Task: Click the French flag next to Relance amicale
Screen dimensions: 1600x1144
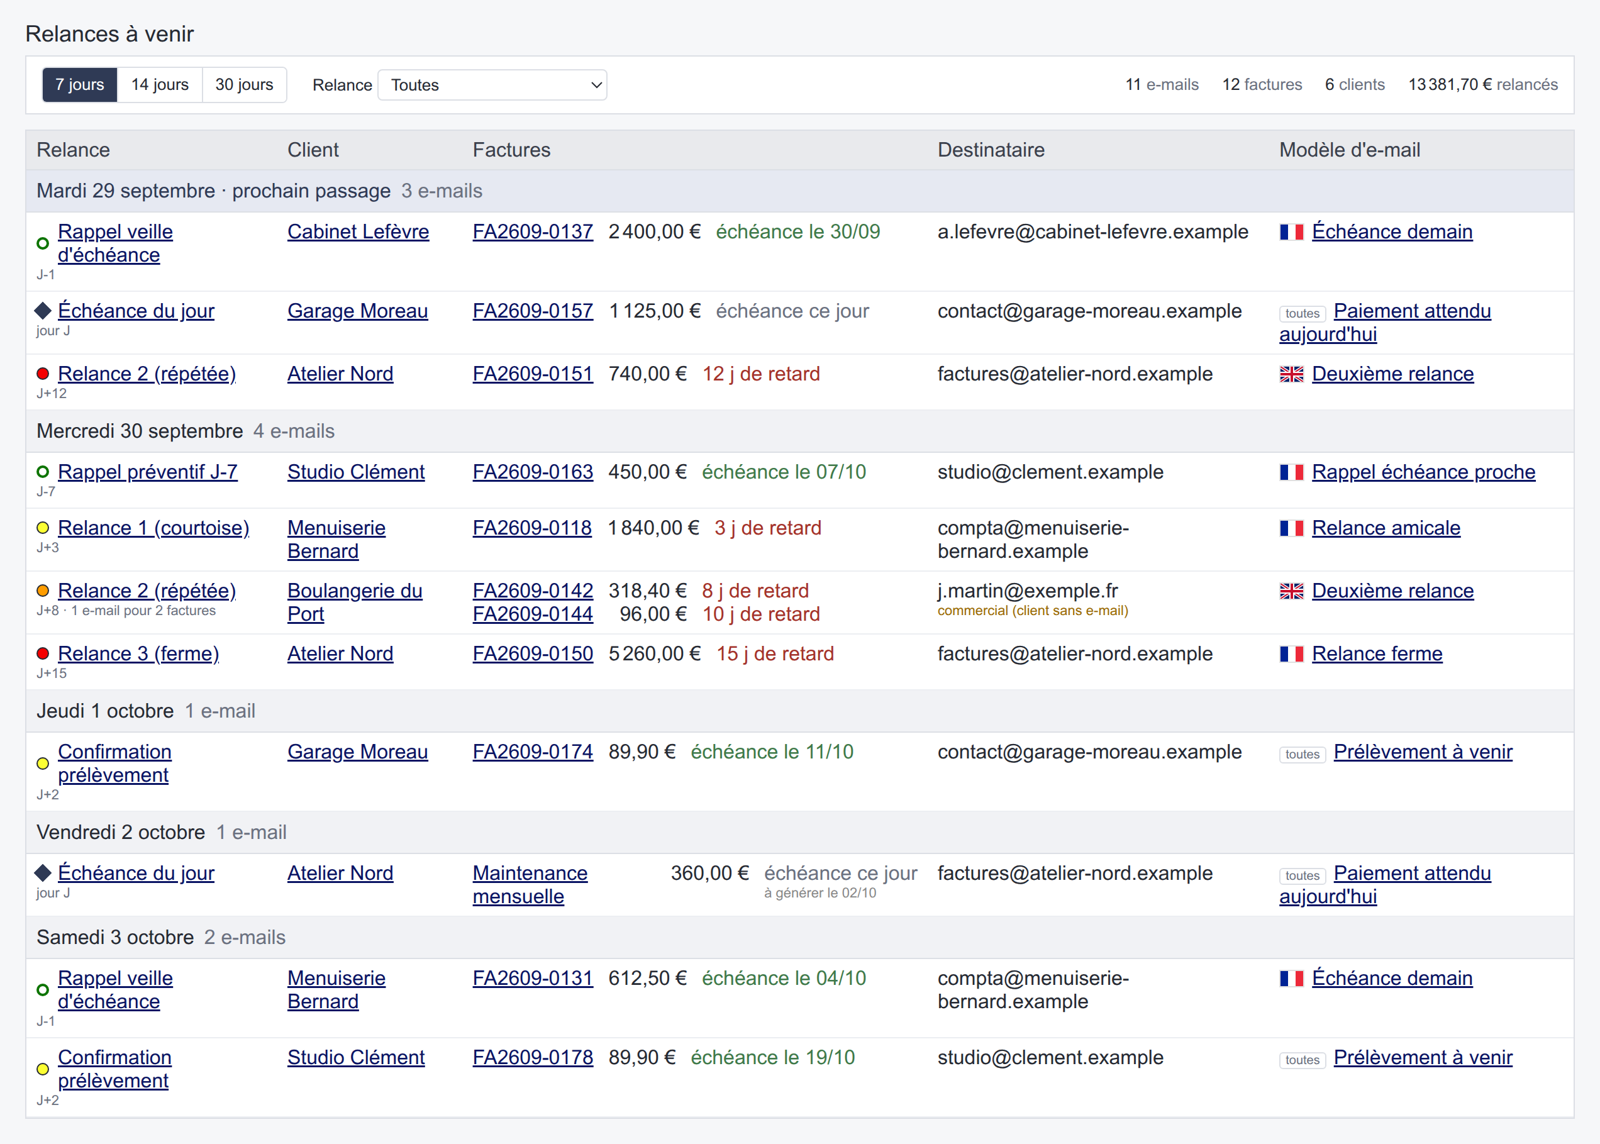Action: [x=1291, y=528]
